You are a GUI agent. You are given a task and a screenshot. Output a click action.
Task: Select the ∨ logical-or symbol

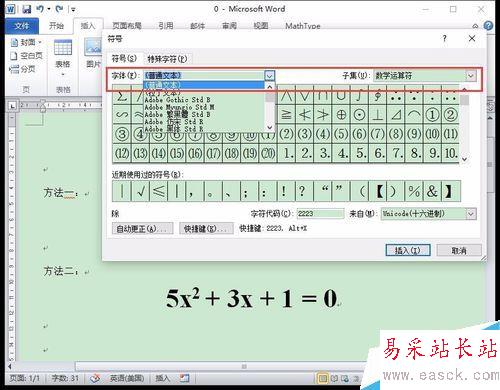pos(304,96)
